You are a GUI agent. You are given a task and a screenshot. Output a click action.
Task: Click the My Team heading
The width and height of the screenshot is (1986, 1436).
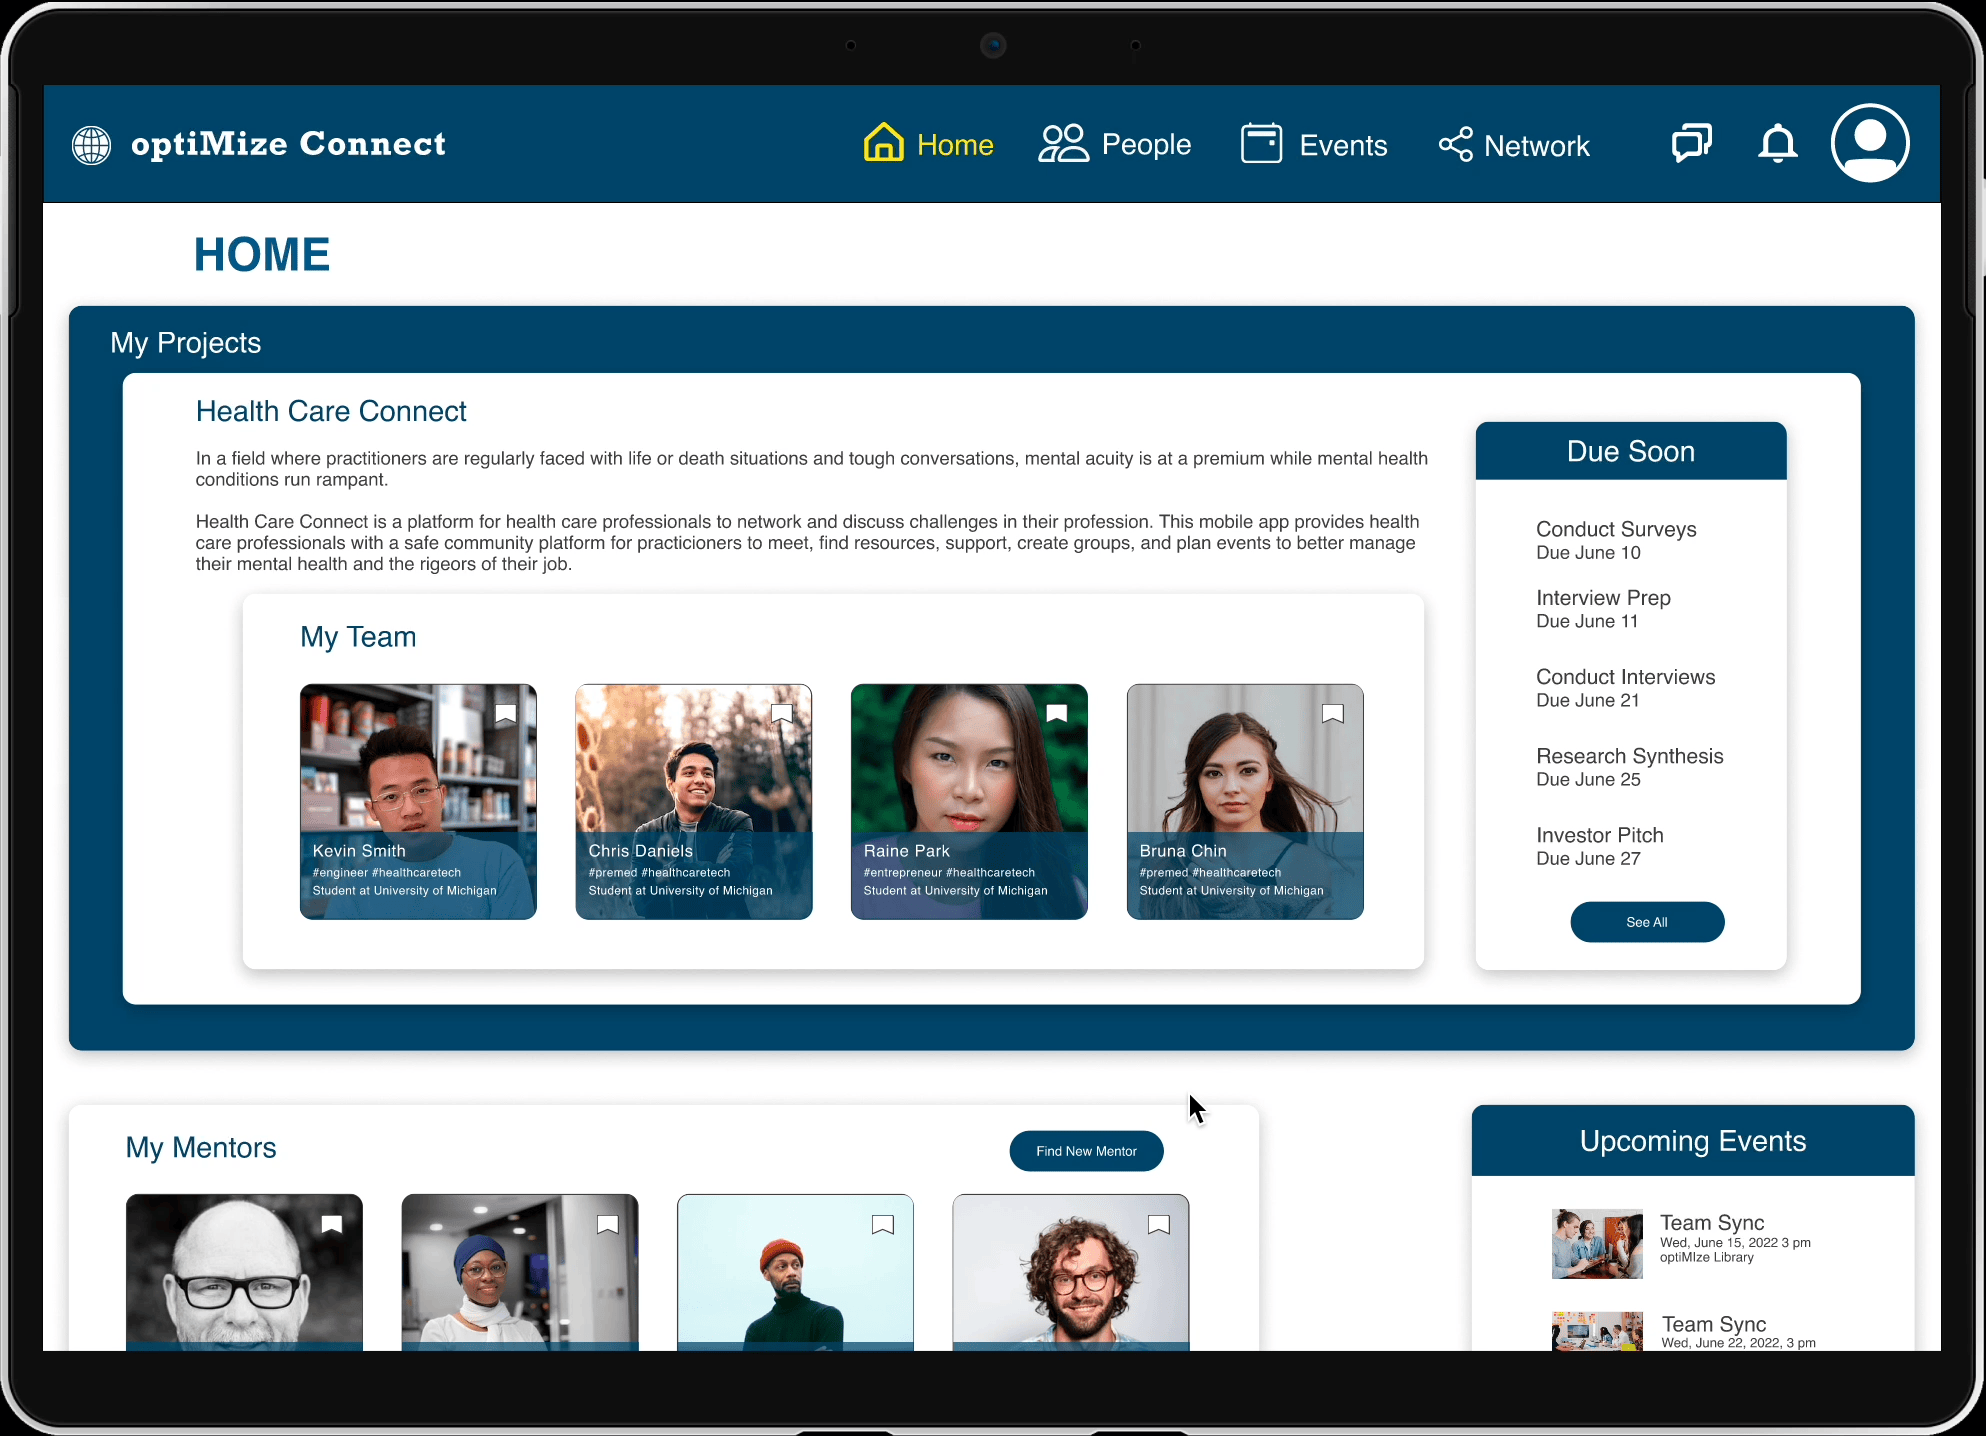coord(358,637)
